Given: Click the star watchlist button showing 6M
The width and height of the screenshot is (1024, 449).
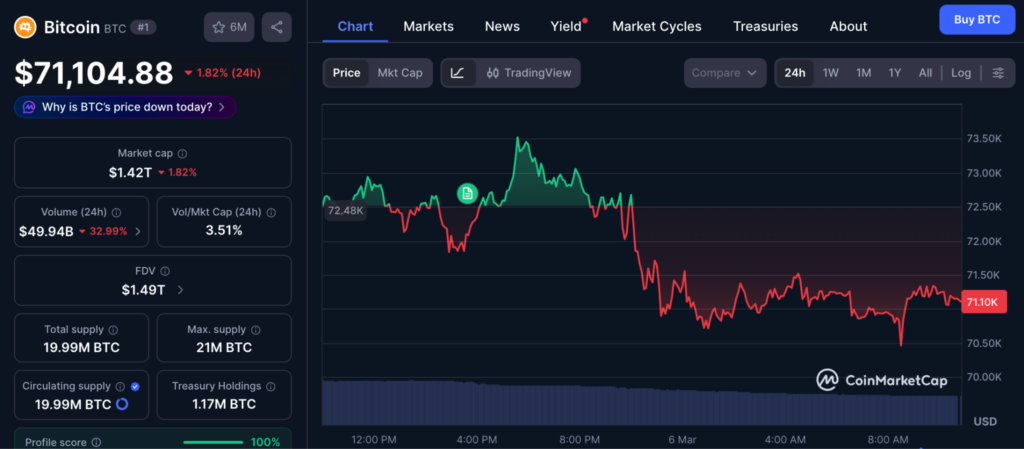Looking at the screenshot, I should [x=229, y=27].
